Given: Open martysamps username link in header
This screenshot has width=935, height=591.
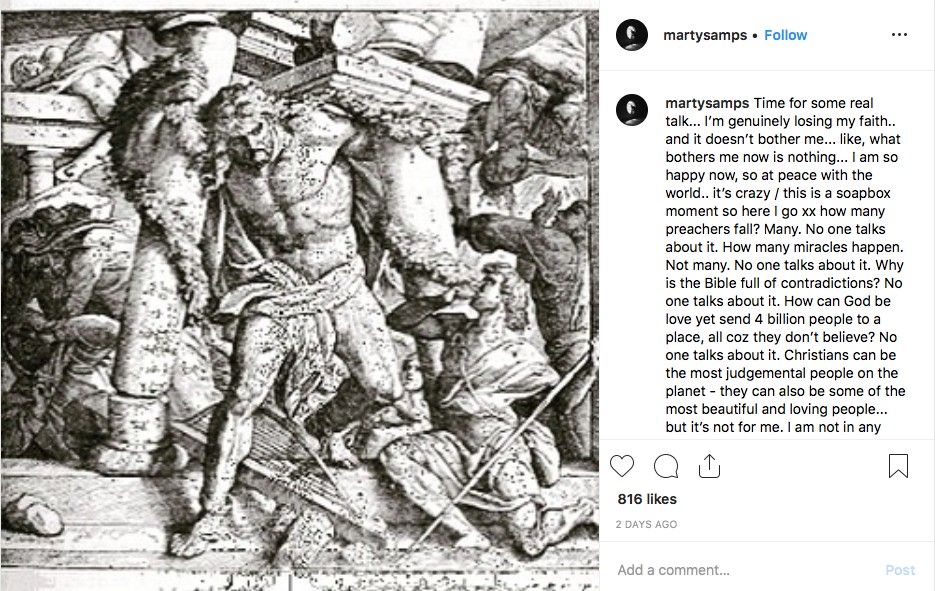Looking at the screenshot, I should coord(705,35).
